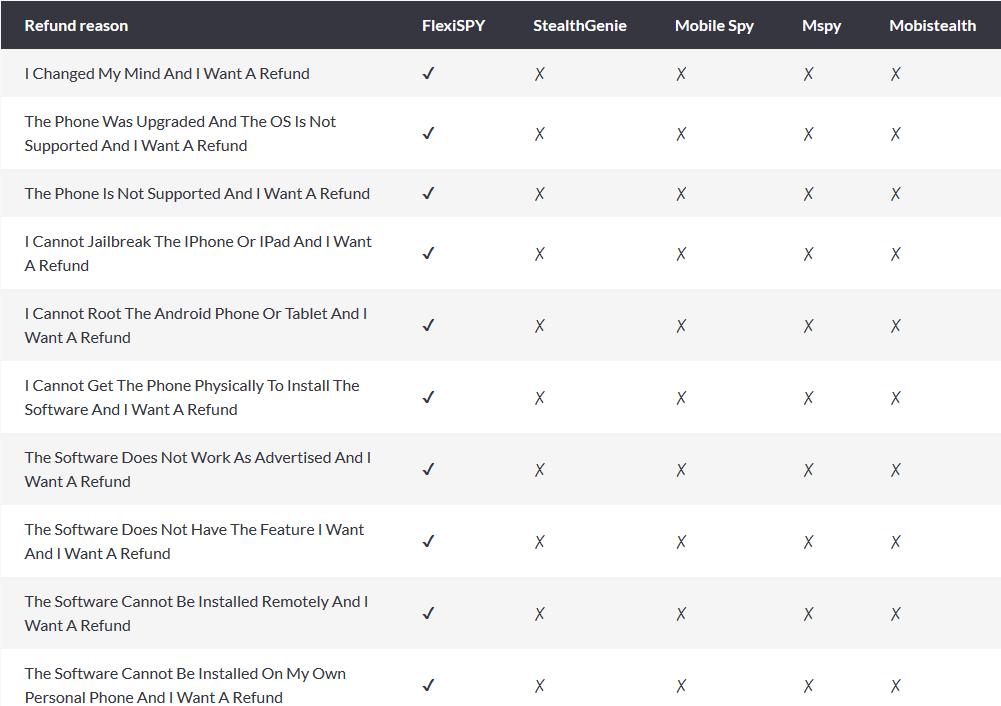Screen dimensions: 1001x706
Task: Select the 'Refund reason' column header
Action: point(76,26)
